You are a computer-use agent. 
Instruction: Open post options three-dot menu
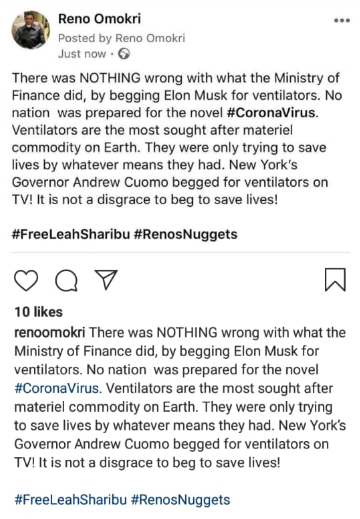(x=342, y=21)
